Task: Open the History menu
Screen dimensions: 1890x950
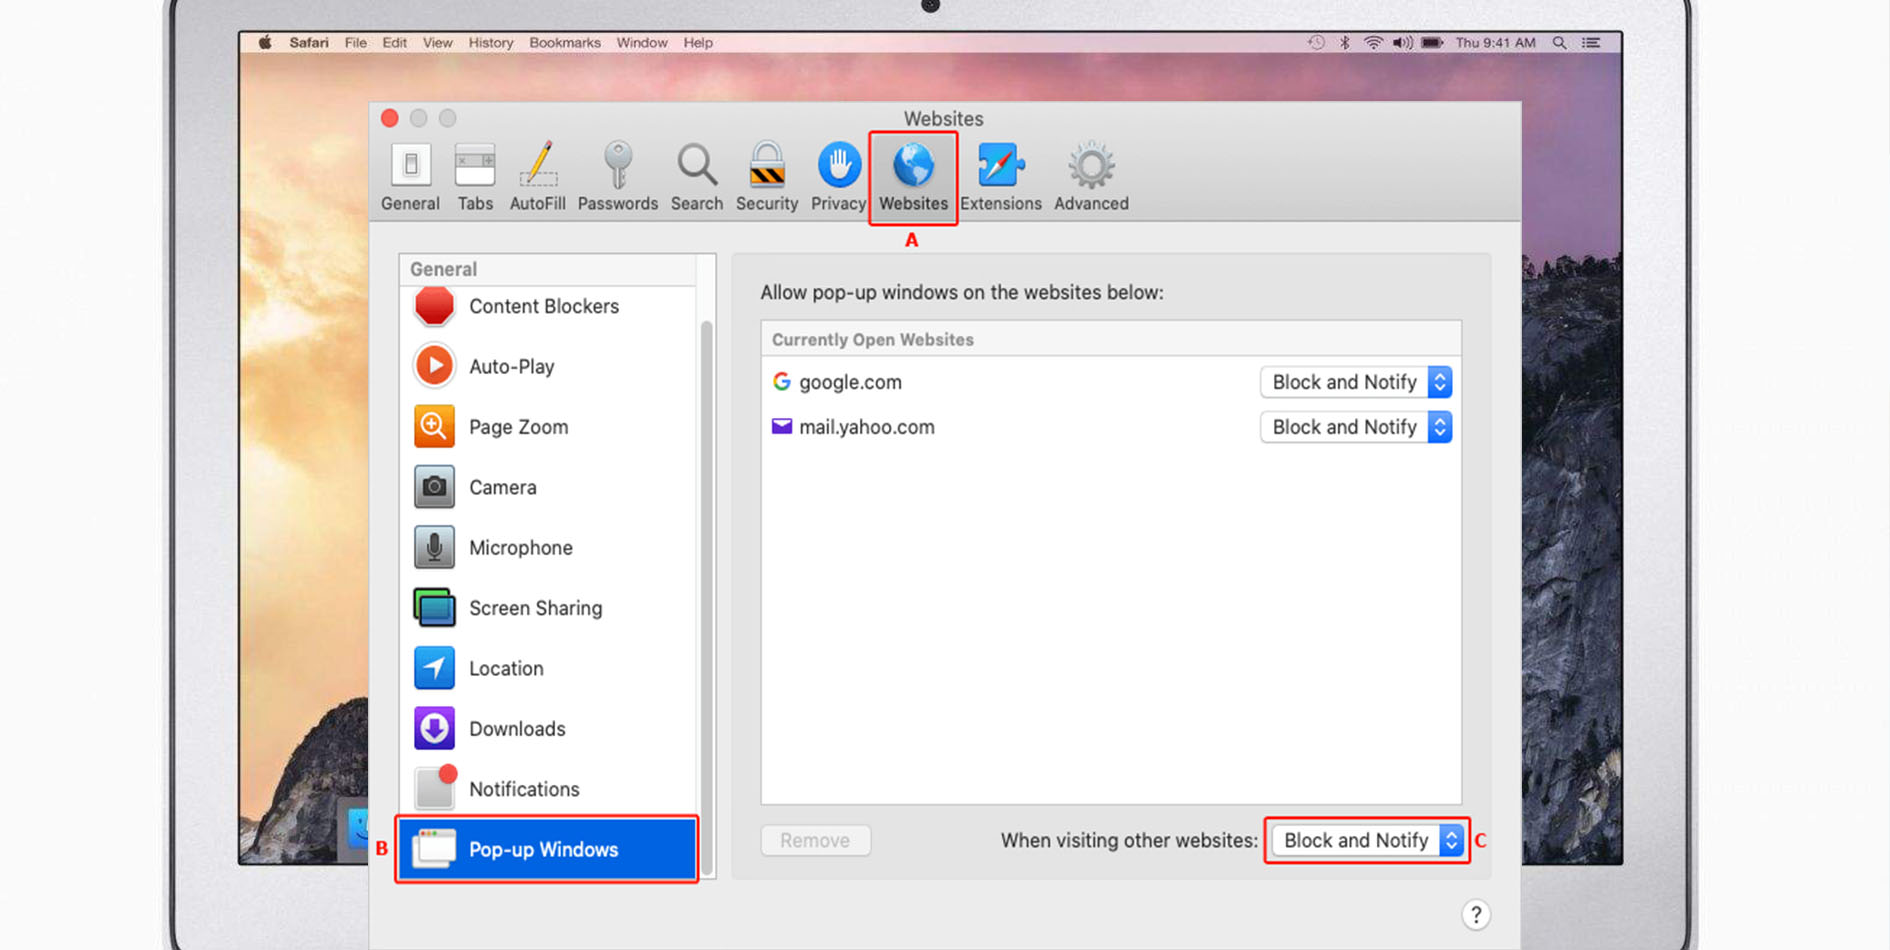Action: point(490,43)
